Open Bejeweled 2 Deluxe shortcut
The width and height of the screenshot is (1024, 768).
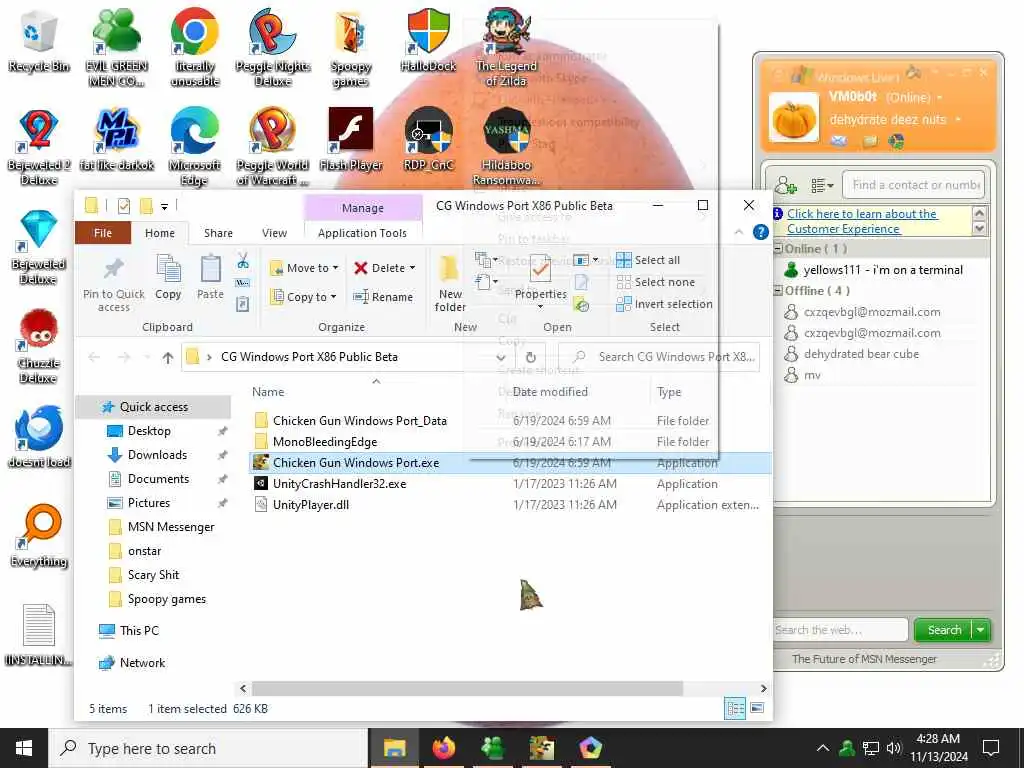39,146
